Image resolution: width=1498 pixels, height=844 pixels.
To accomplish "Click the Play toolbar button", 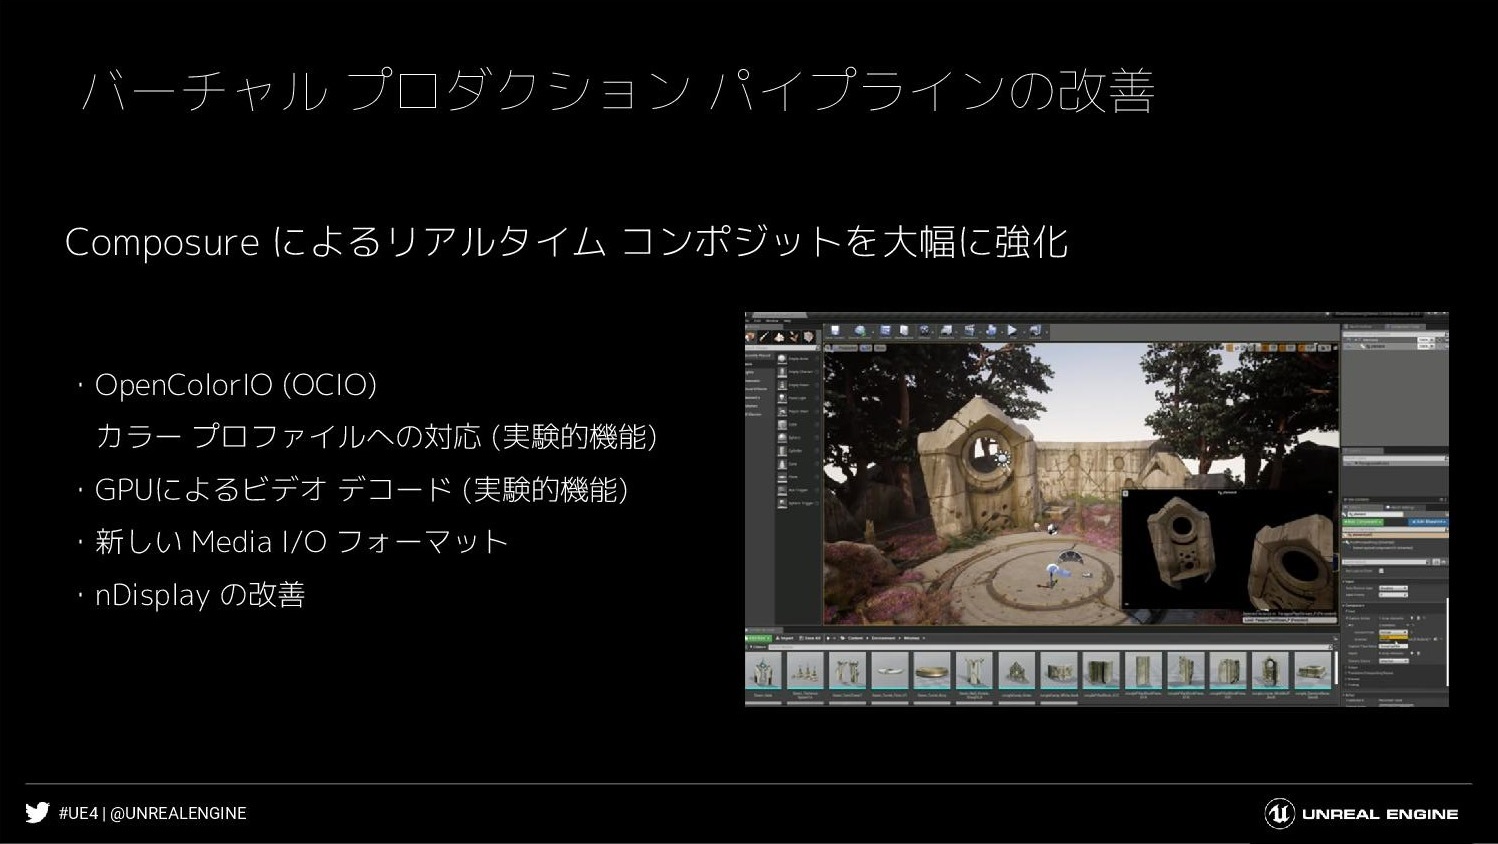I will click(1012, 332).
